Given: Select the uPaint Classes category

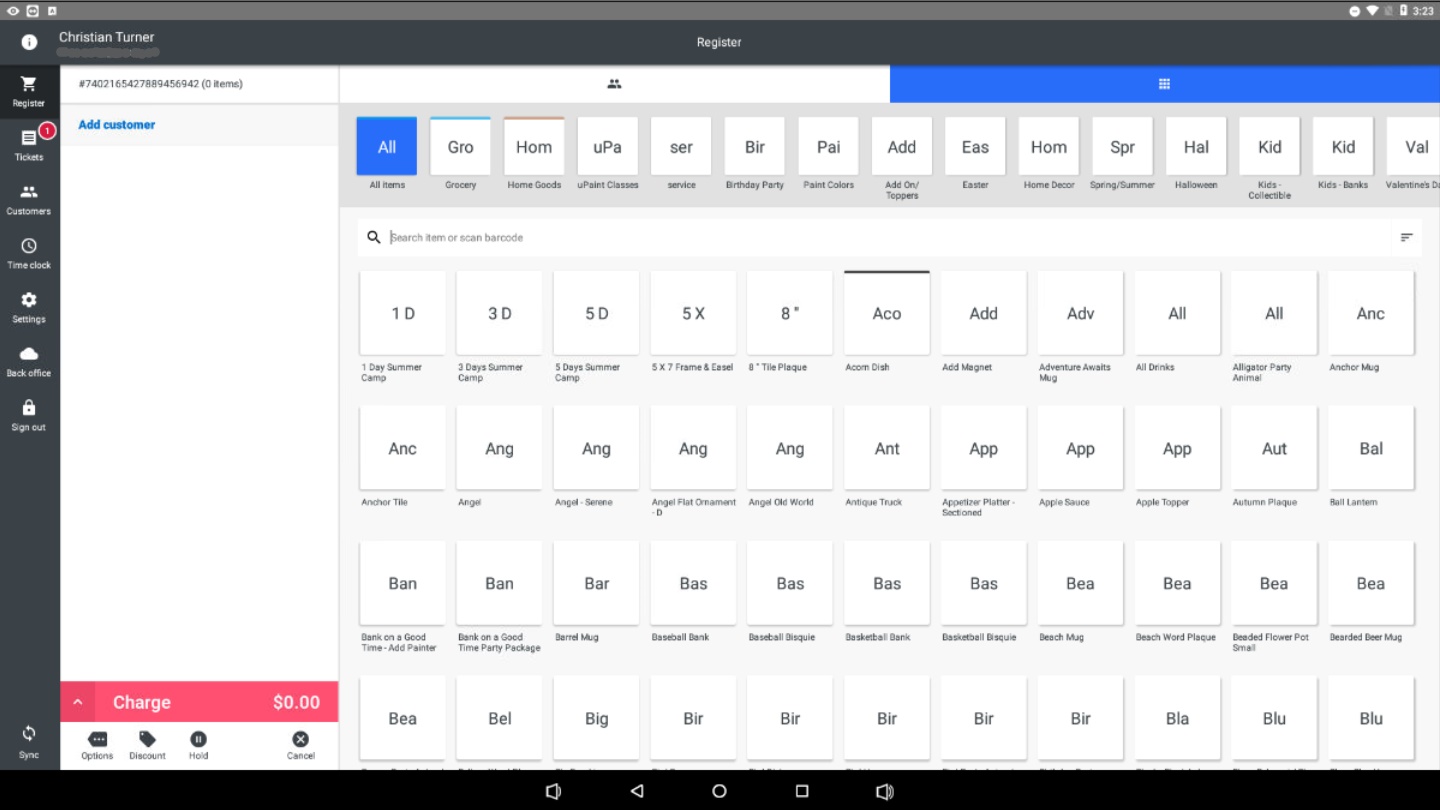Looking at the screenshot, I should tap(608, 153).
